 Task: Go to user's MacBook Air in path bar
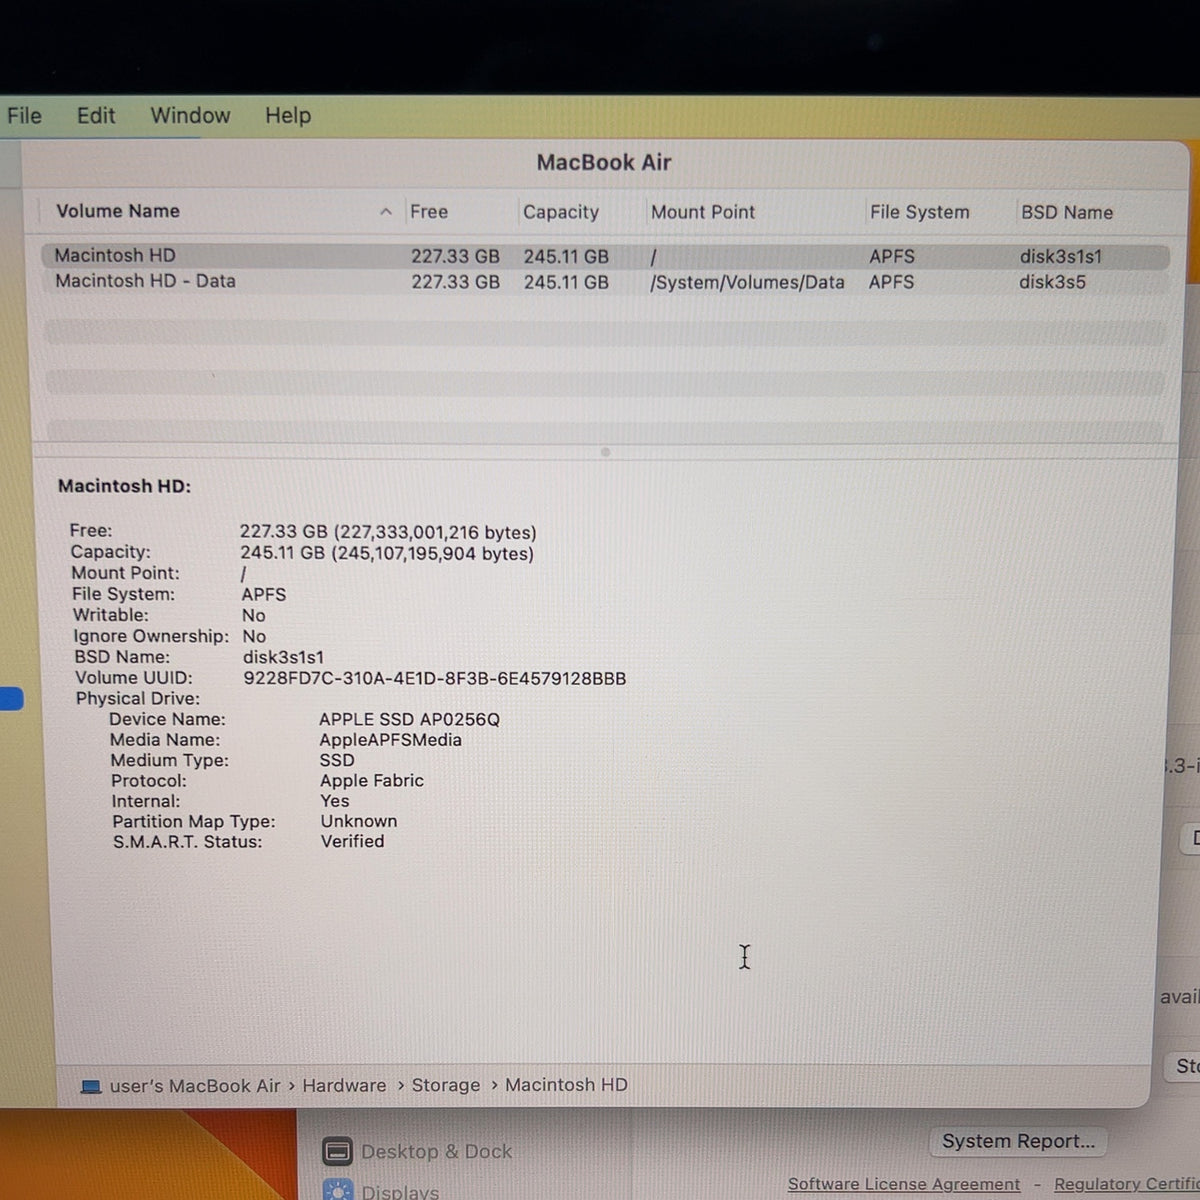(195, 1085)
